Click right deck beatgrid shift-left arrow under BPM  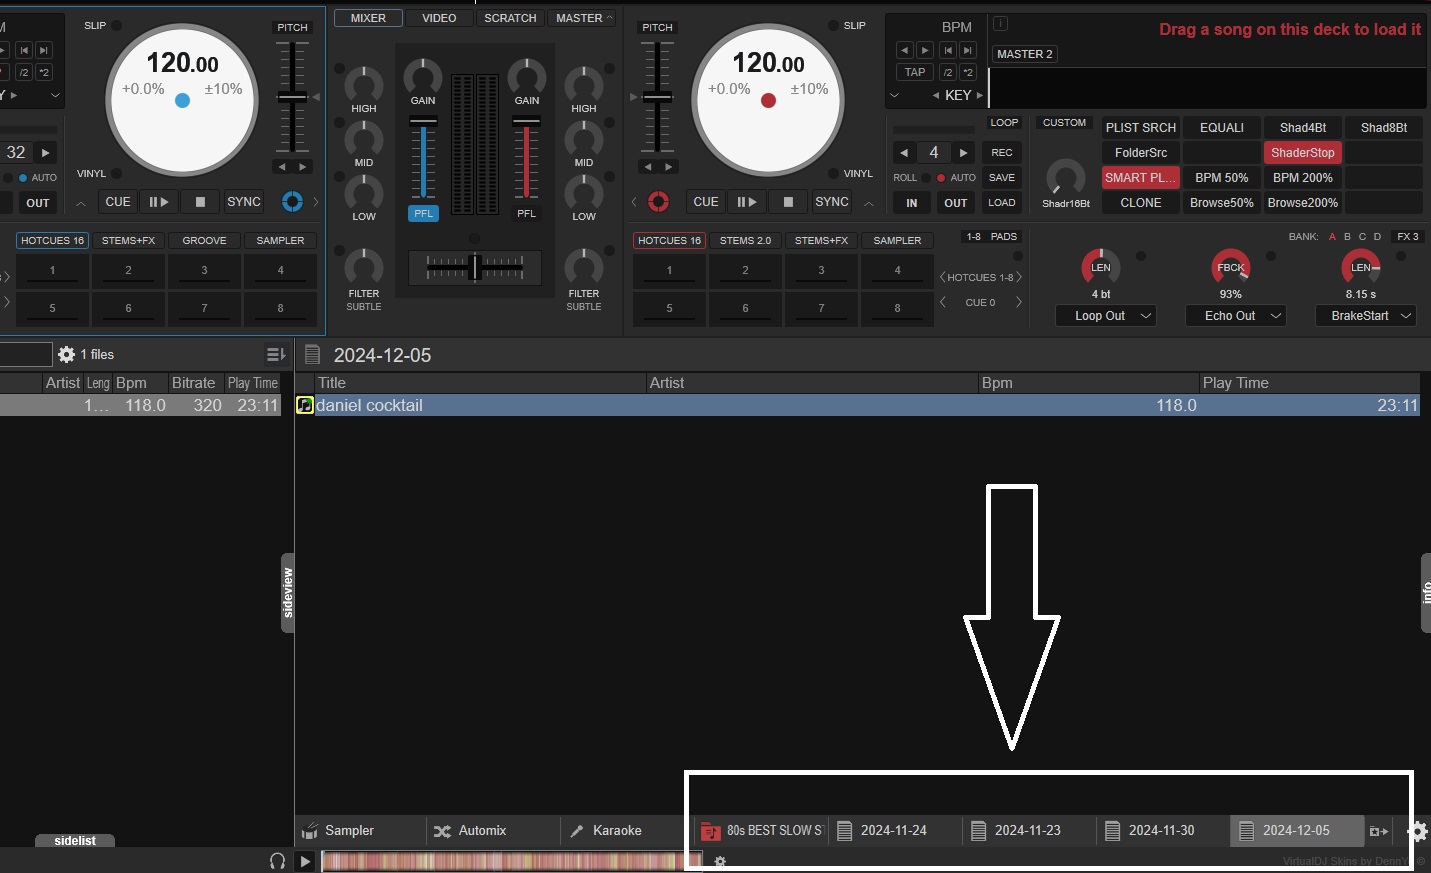[x=904, y=50]
